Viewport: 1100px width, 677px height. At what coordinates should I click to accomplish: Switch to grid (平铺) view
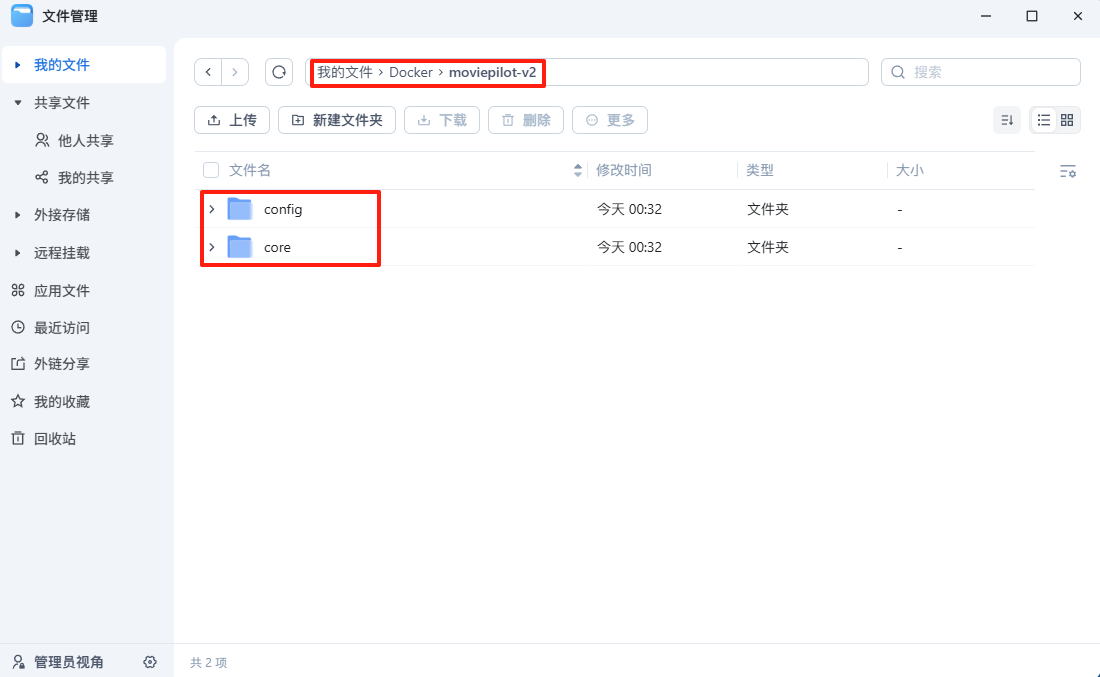tap(1068, 119)
